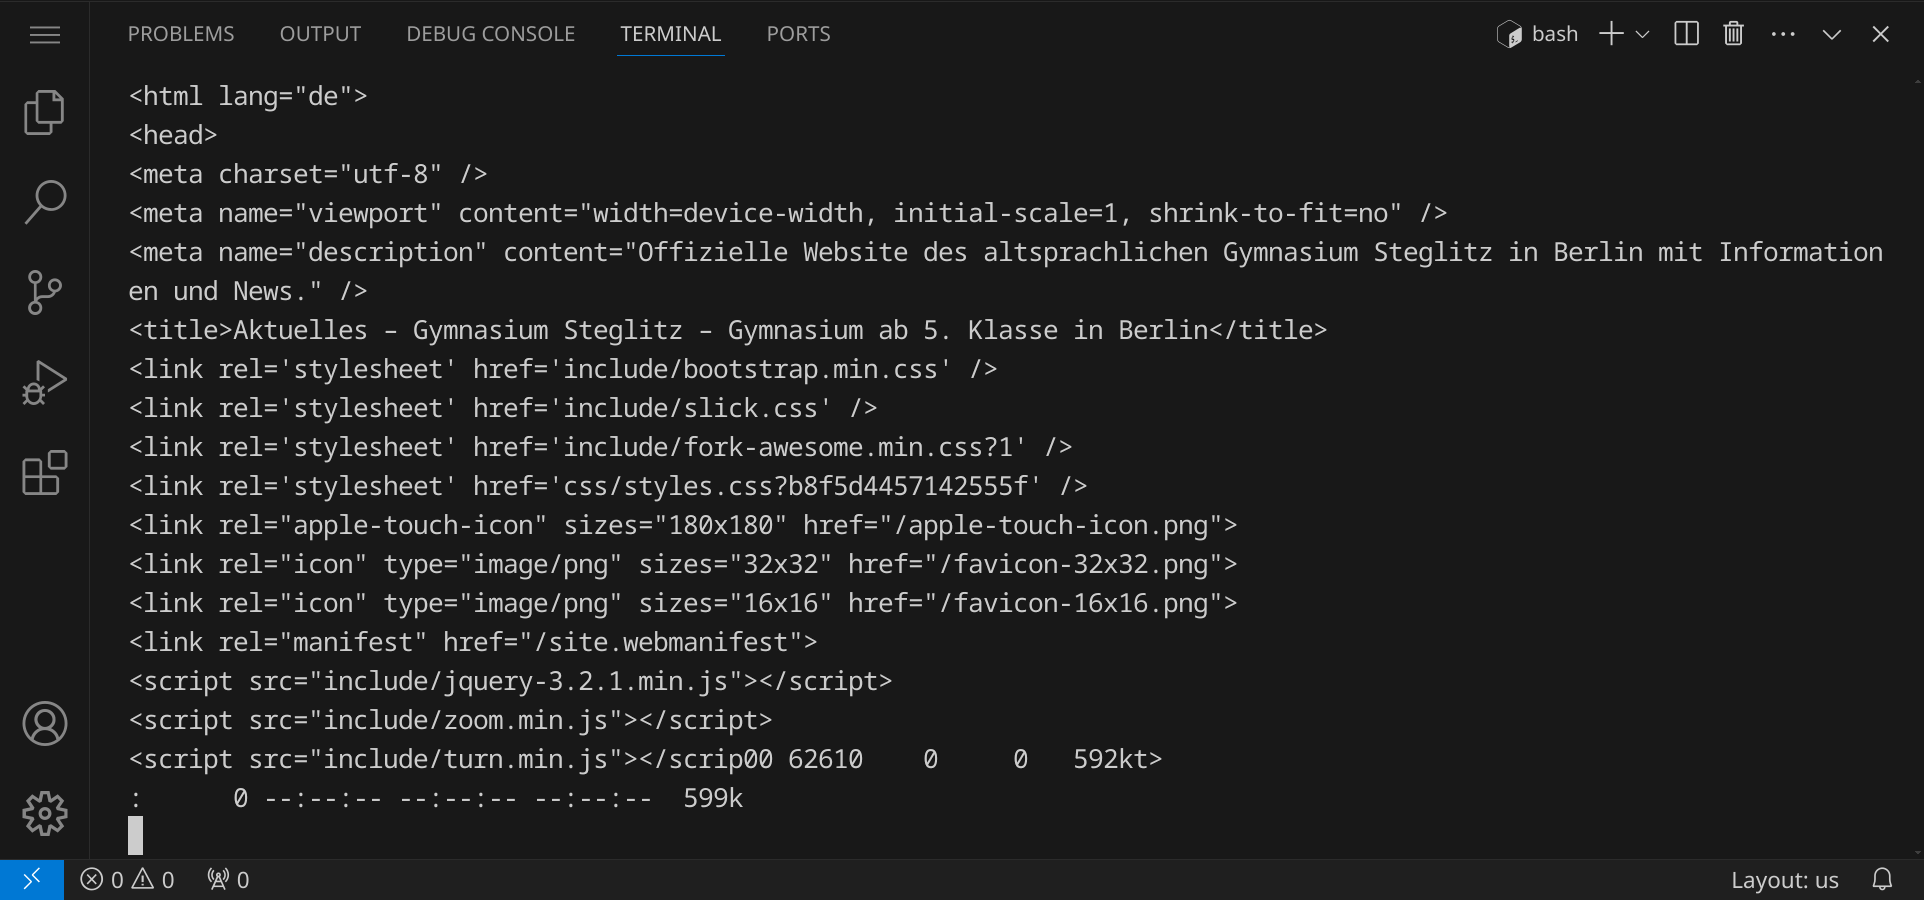Kill terminal with the trash icon
Screen dimensions: 1924x900
coord(1733,34)
